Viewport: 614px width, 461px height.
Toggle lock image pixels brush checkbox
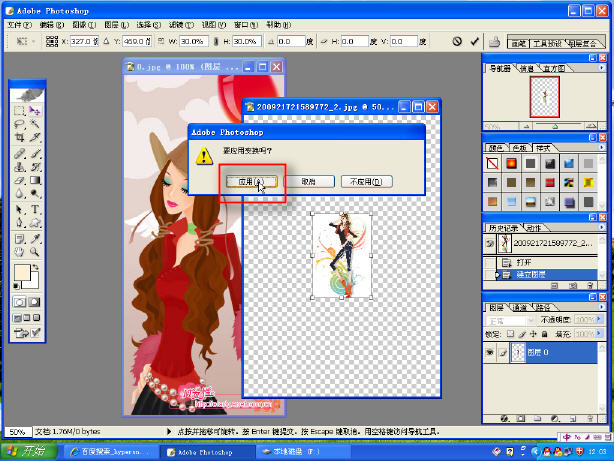click(x=522, y=334)
